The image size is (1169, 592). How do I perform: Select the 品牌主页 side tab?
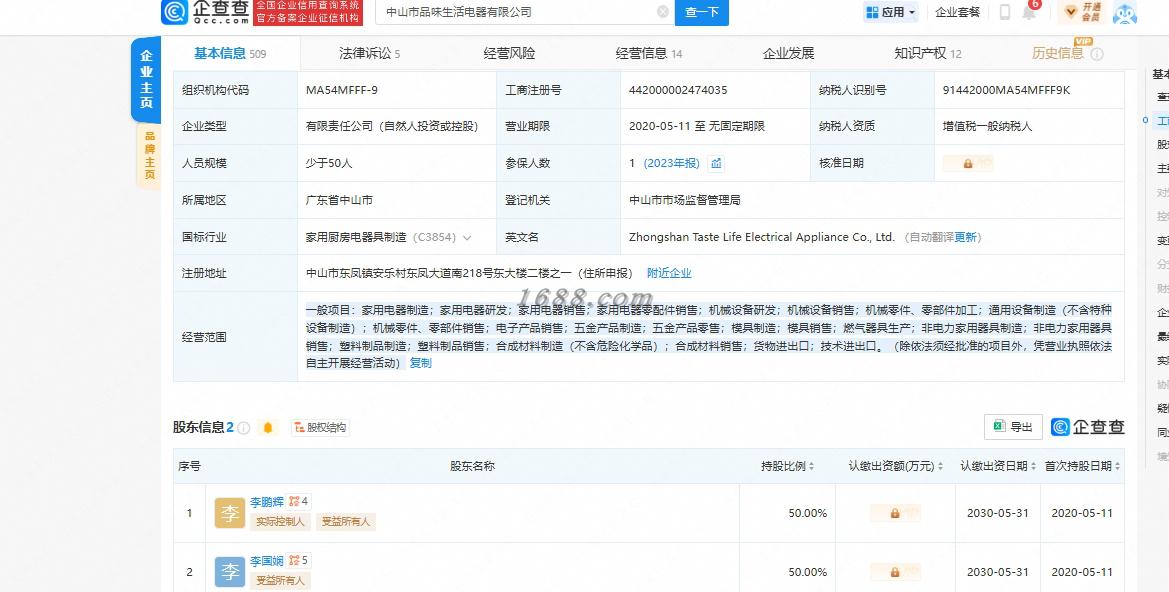(149, 155)
